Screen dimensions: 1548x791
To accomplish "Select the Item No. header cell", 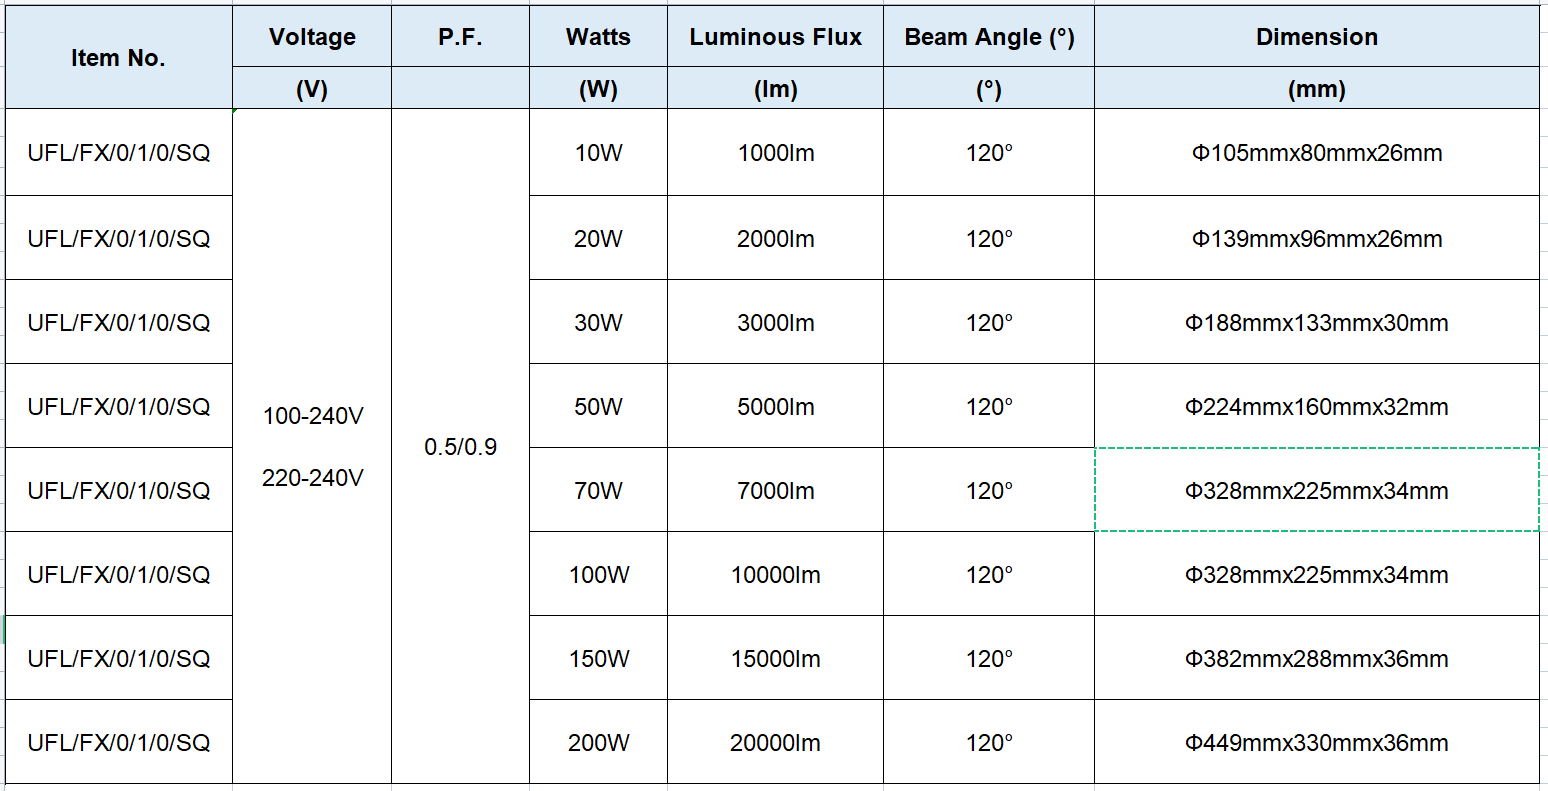I will 118,57.
